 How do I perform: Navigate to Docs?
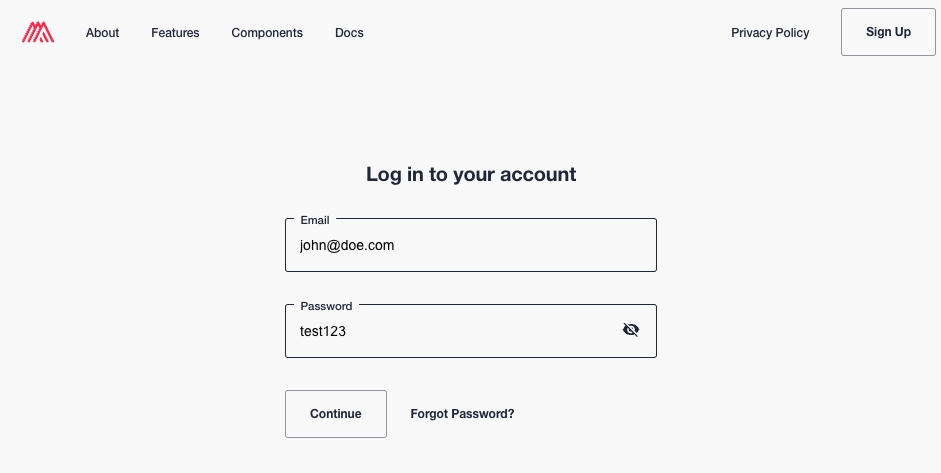pyautogui.click(x=349, y=33)
